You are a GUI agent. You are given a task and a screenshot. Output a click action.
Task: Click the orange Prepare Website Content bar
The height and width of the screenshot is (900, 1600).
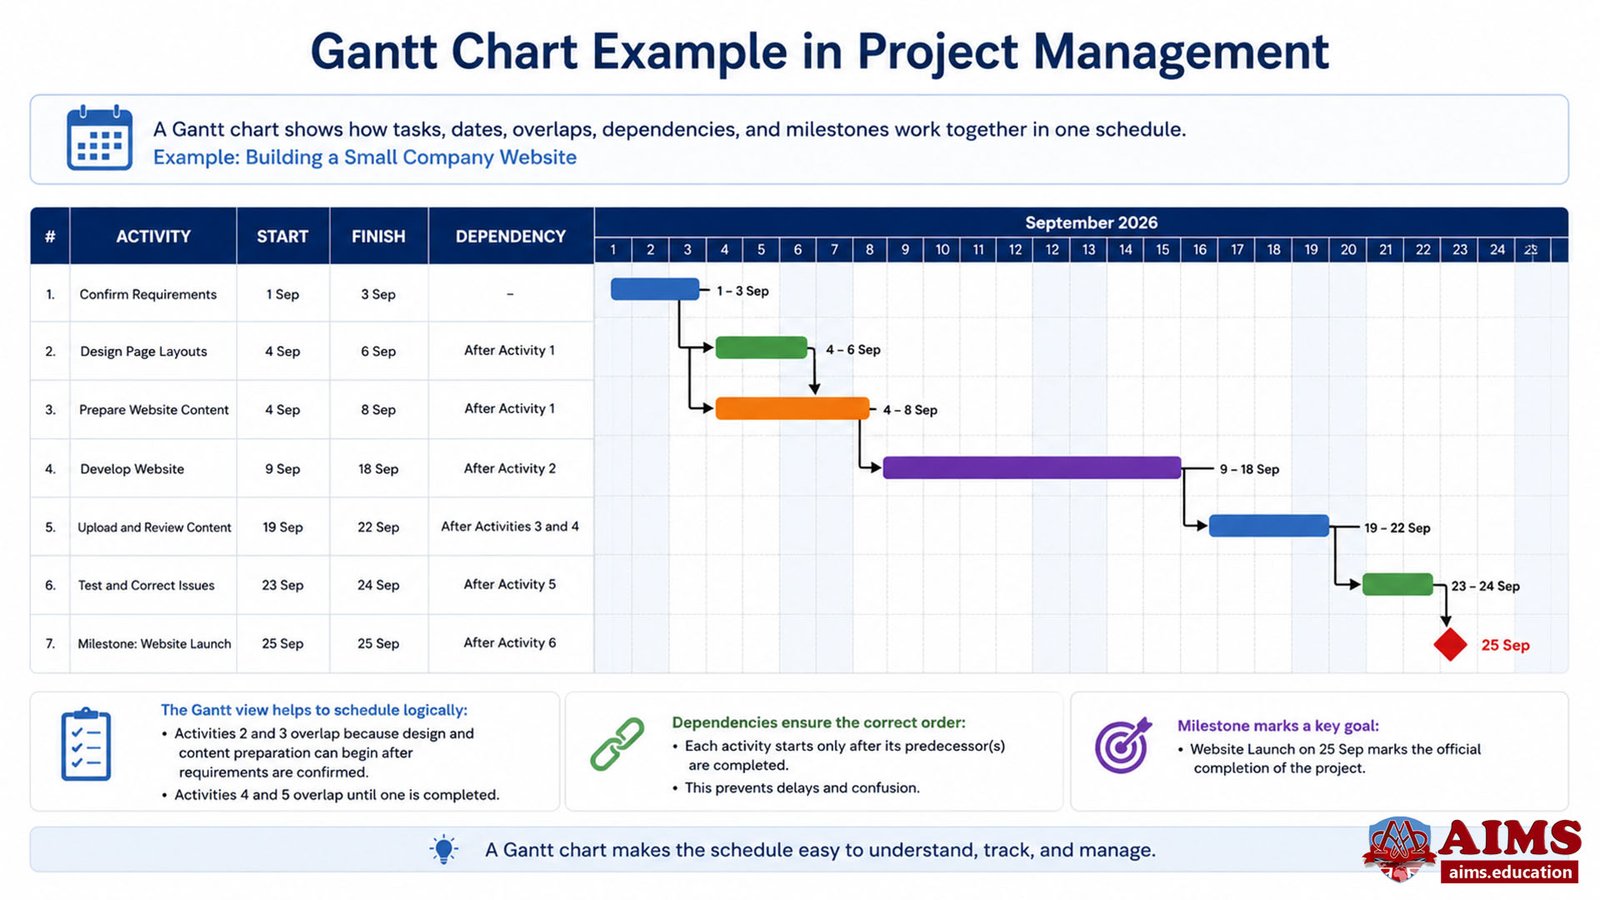pos(792,408)
